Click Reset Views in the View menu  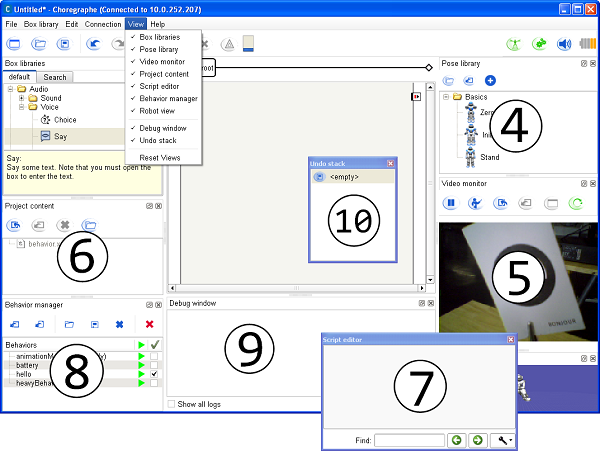pos(159,158)
